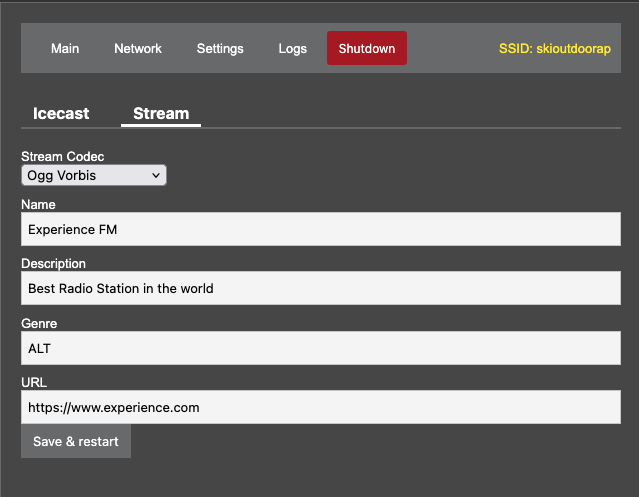View the Logs page
Screen dimensions: 639x497
tap(293, 48)
